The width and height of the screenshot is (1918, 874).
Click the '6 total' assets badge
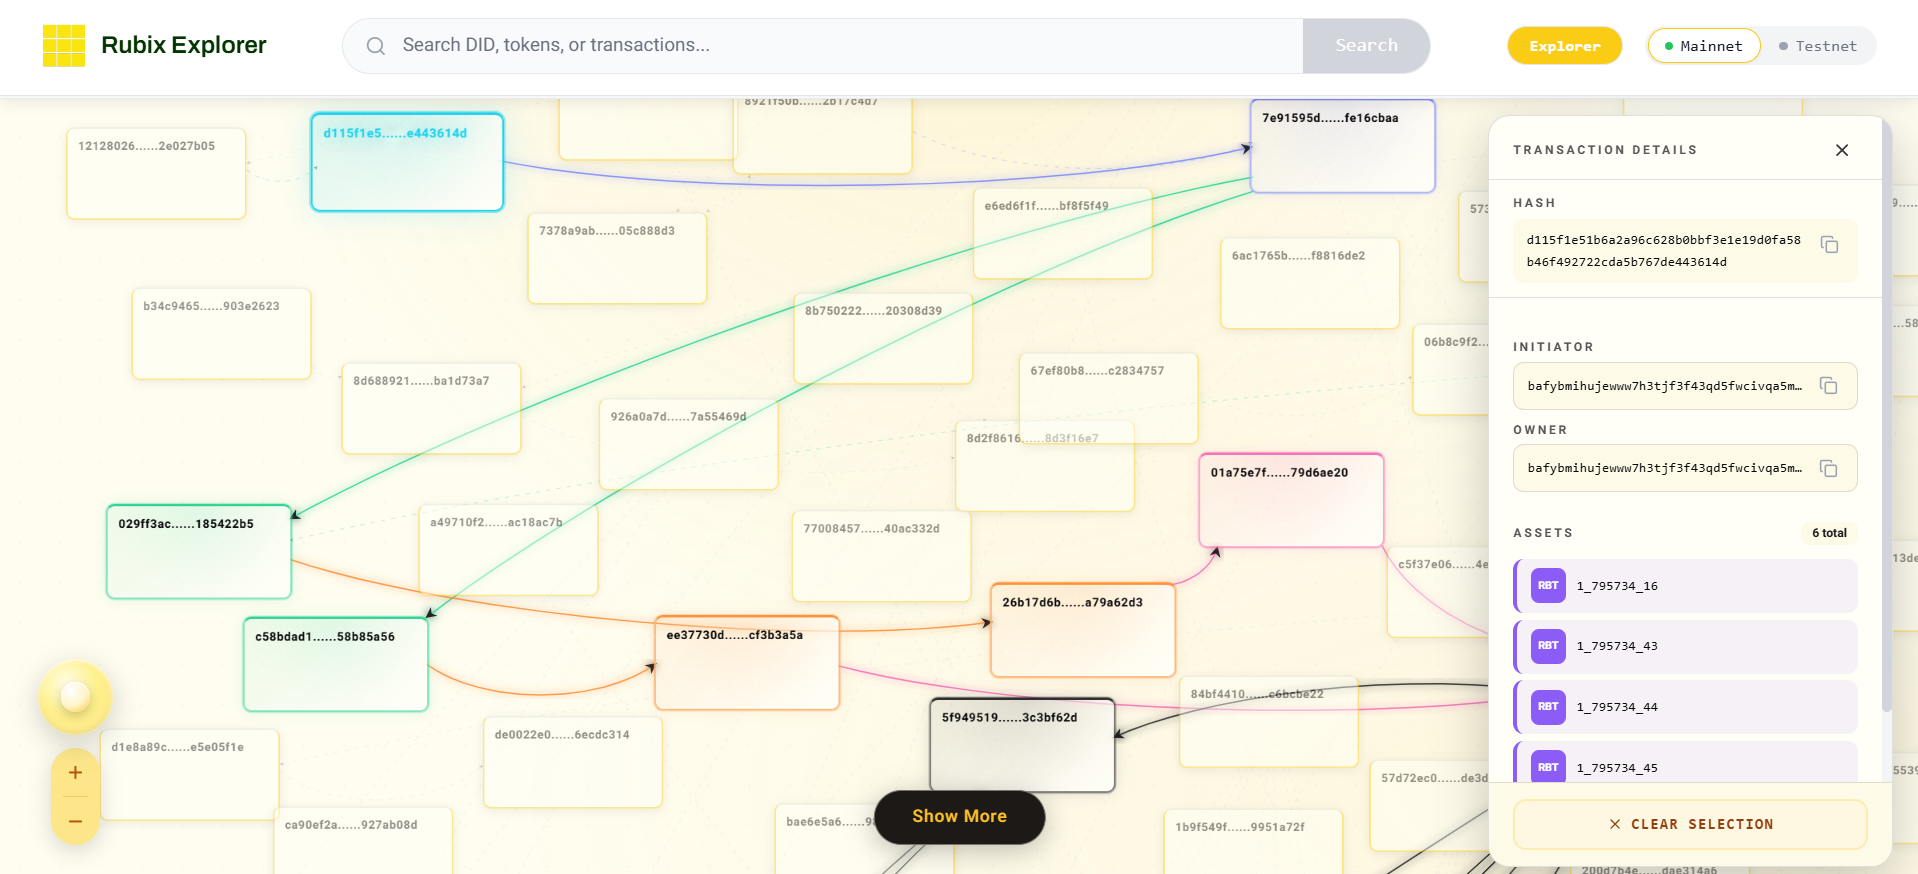pos(1829,533)
